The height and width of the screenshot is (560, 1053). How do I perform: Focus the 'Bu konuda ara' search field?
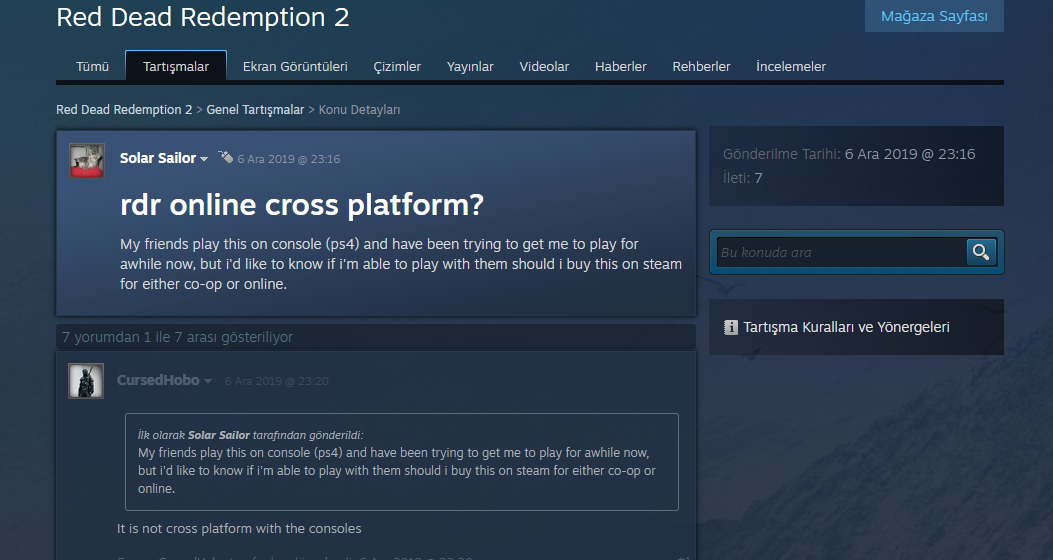click(x=841, y=252)
